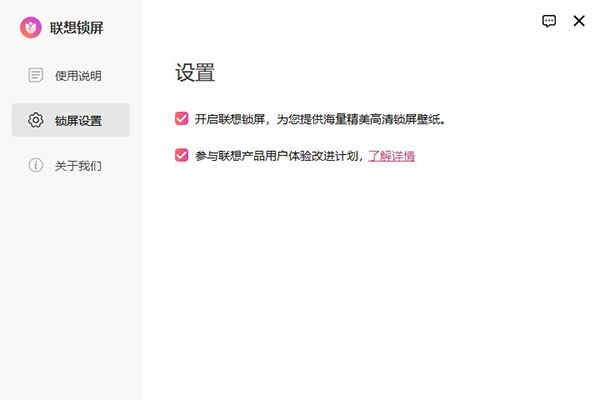
Task: Click the 为您提供海量精美高清锁屏壁纸 description text
Action: pos(359,119)
